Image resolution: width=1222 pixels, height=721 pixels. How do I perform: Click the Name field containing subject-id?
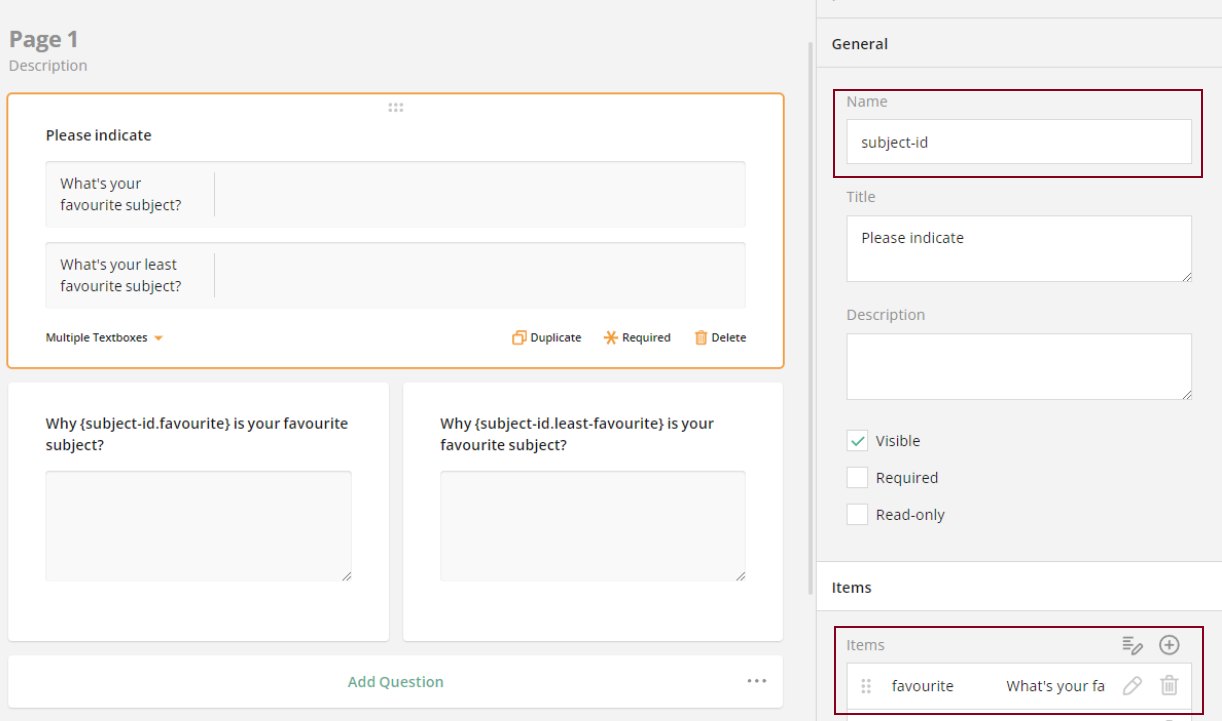[x=1018, y=142]
